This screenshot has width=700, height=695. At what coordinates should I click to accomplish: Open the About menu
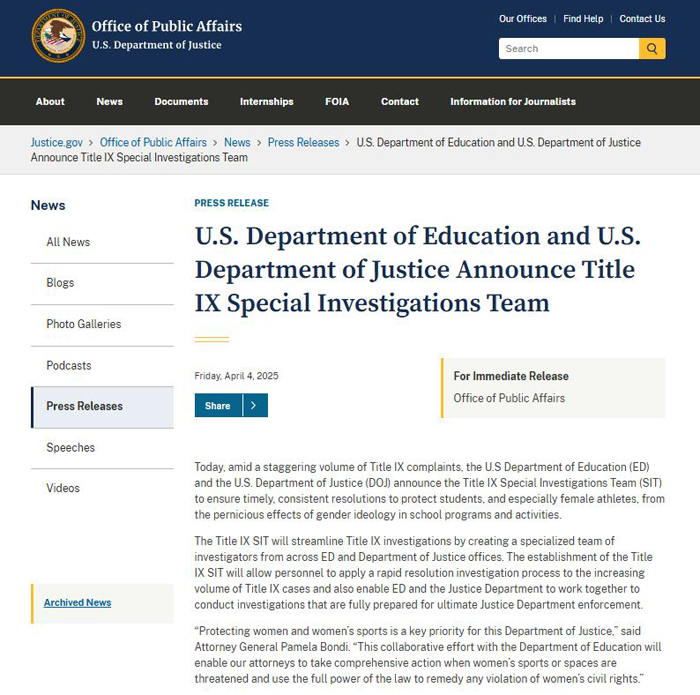coord(50,101)
